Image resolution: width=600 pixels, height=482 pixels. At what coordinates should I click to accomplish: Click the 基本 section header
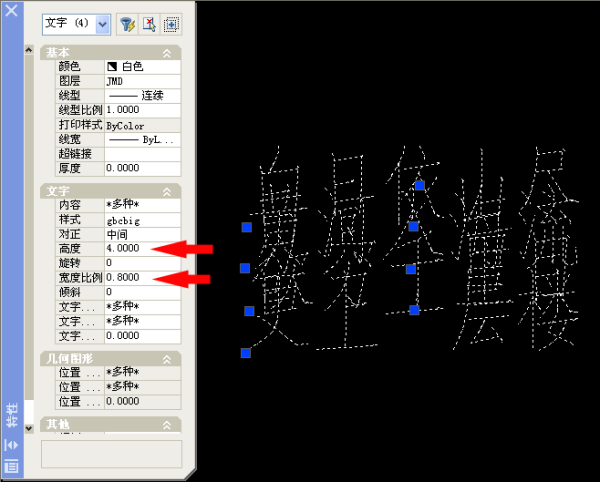point(111,53)
